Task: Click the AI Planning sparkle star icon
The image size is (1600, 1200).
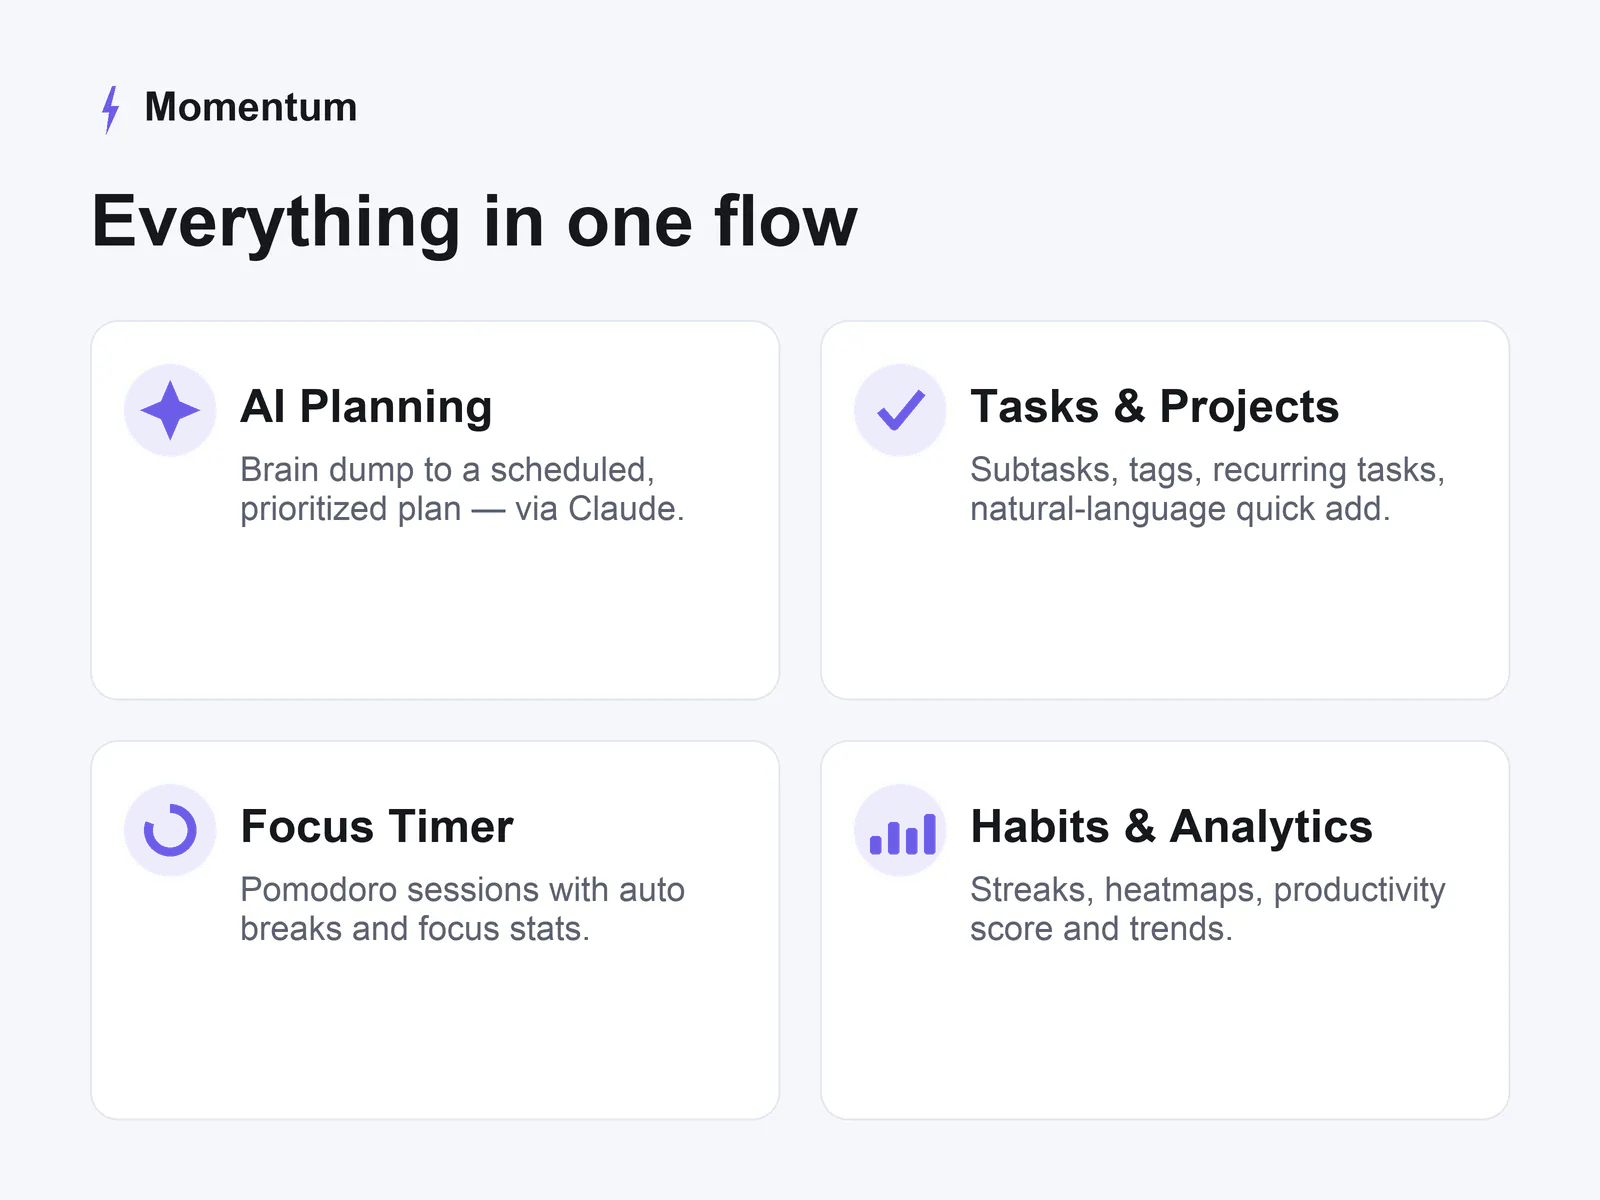Action: (x=170, y=410)
